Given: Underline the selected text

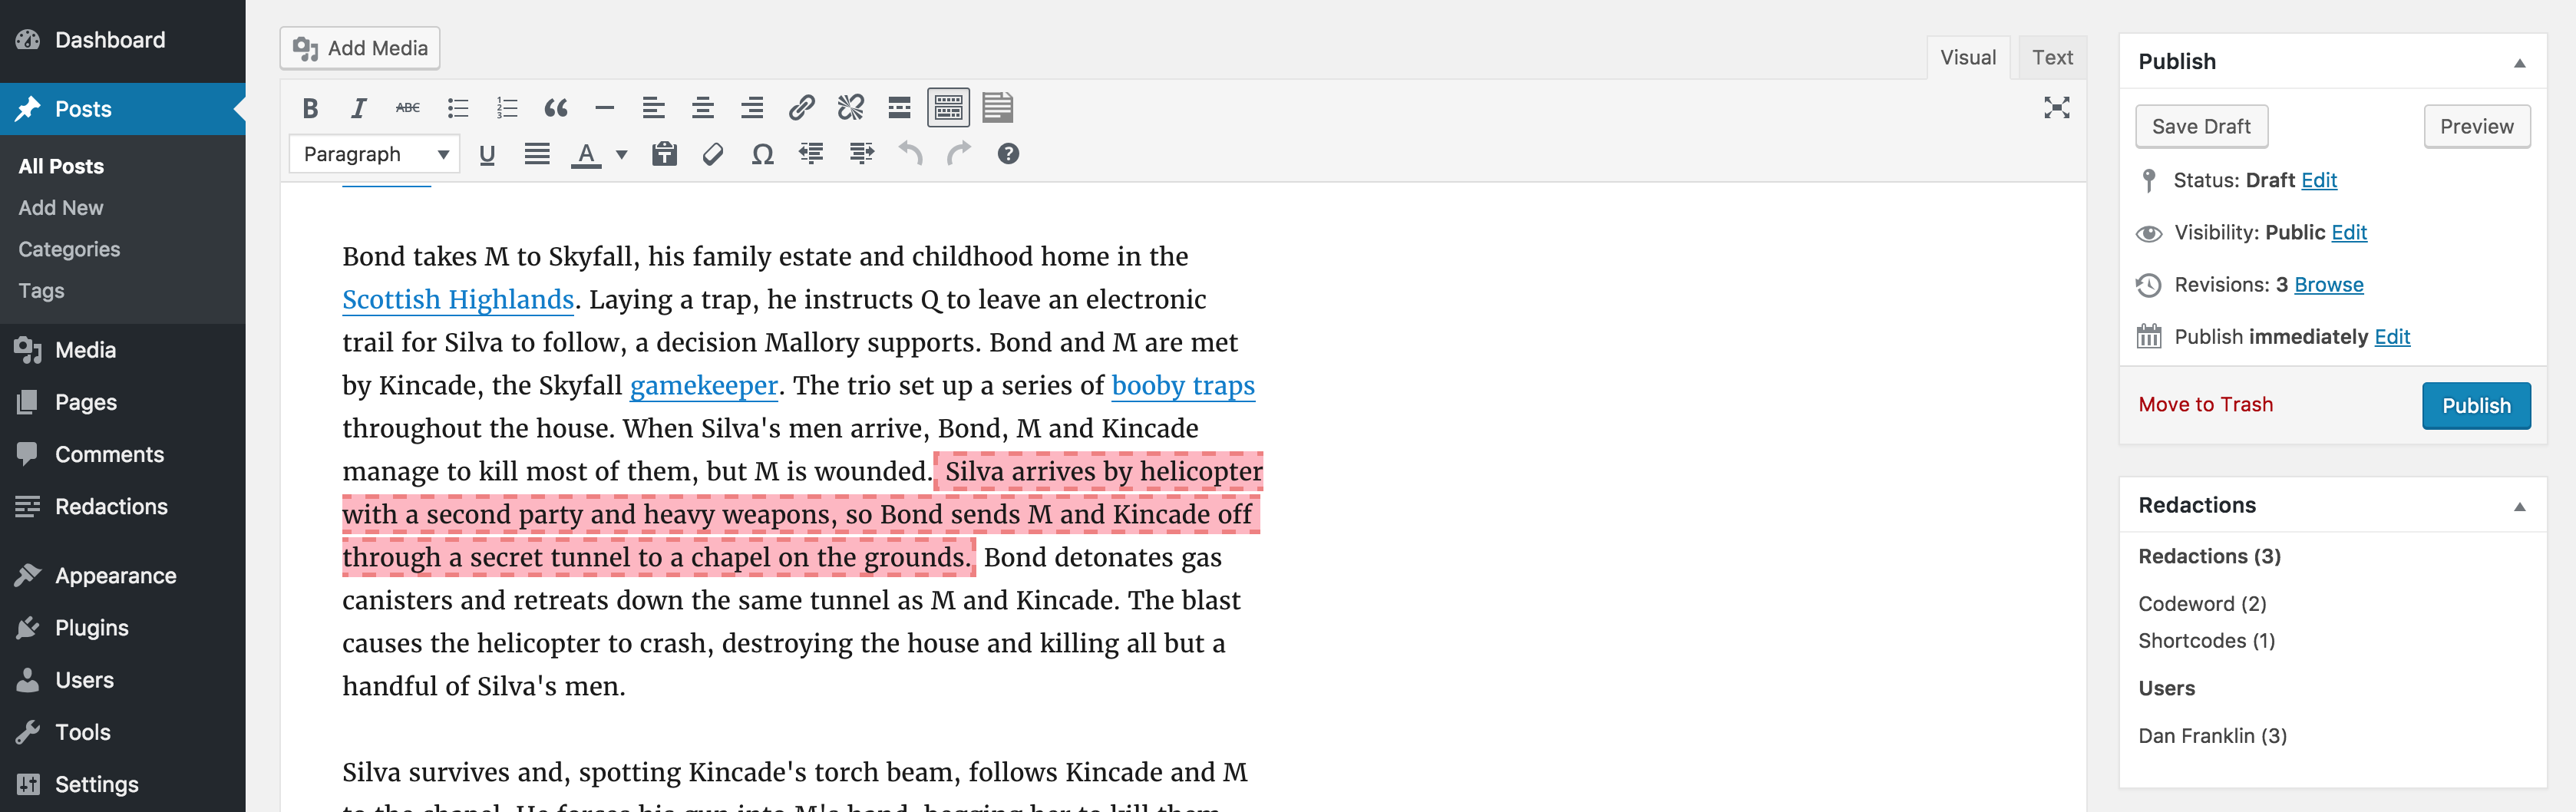Looking at the screenshot, I should pos(487,154).
